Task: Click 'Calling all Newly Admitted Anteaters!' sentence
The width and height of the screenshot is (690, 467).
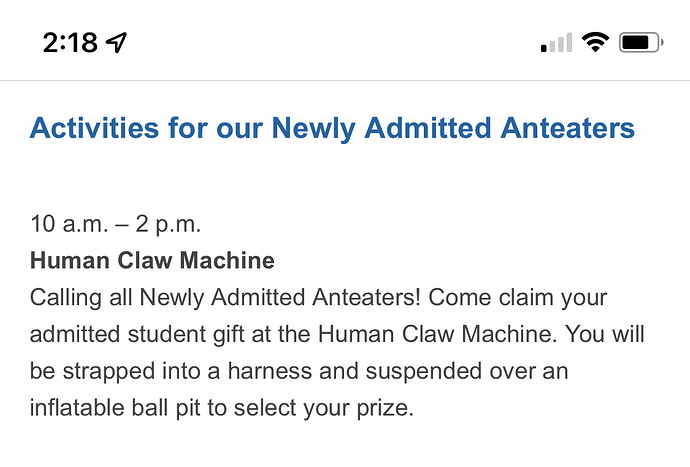Action: 225,298
